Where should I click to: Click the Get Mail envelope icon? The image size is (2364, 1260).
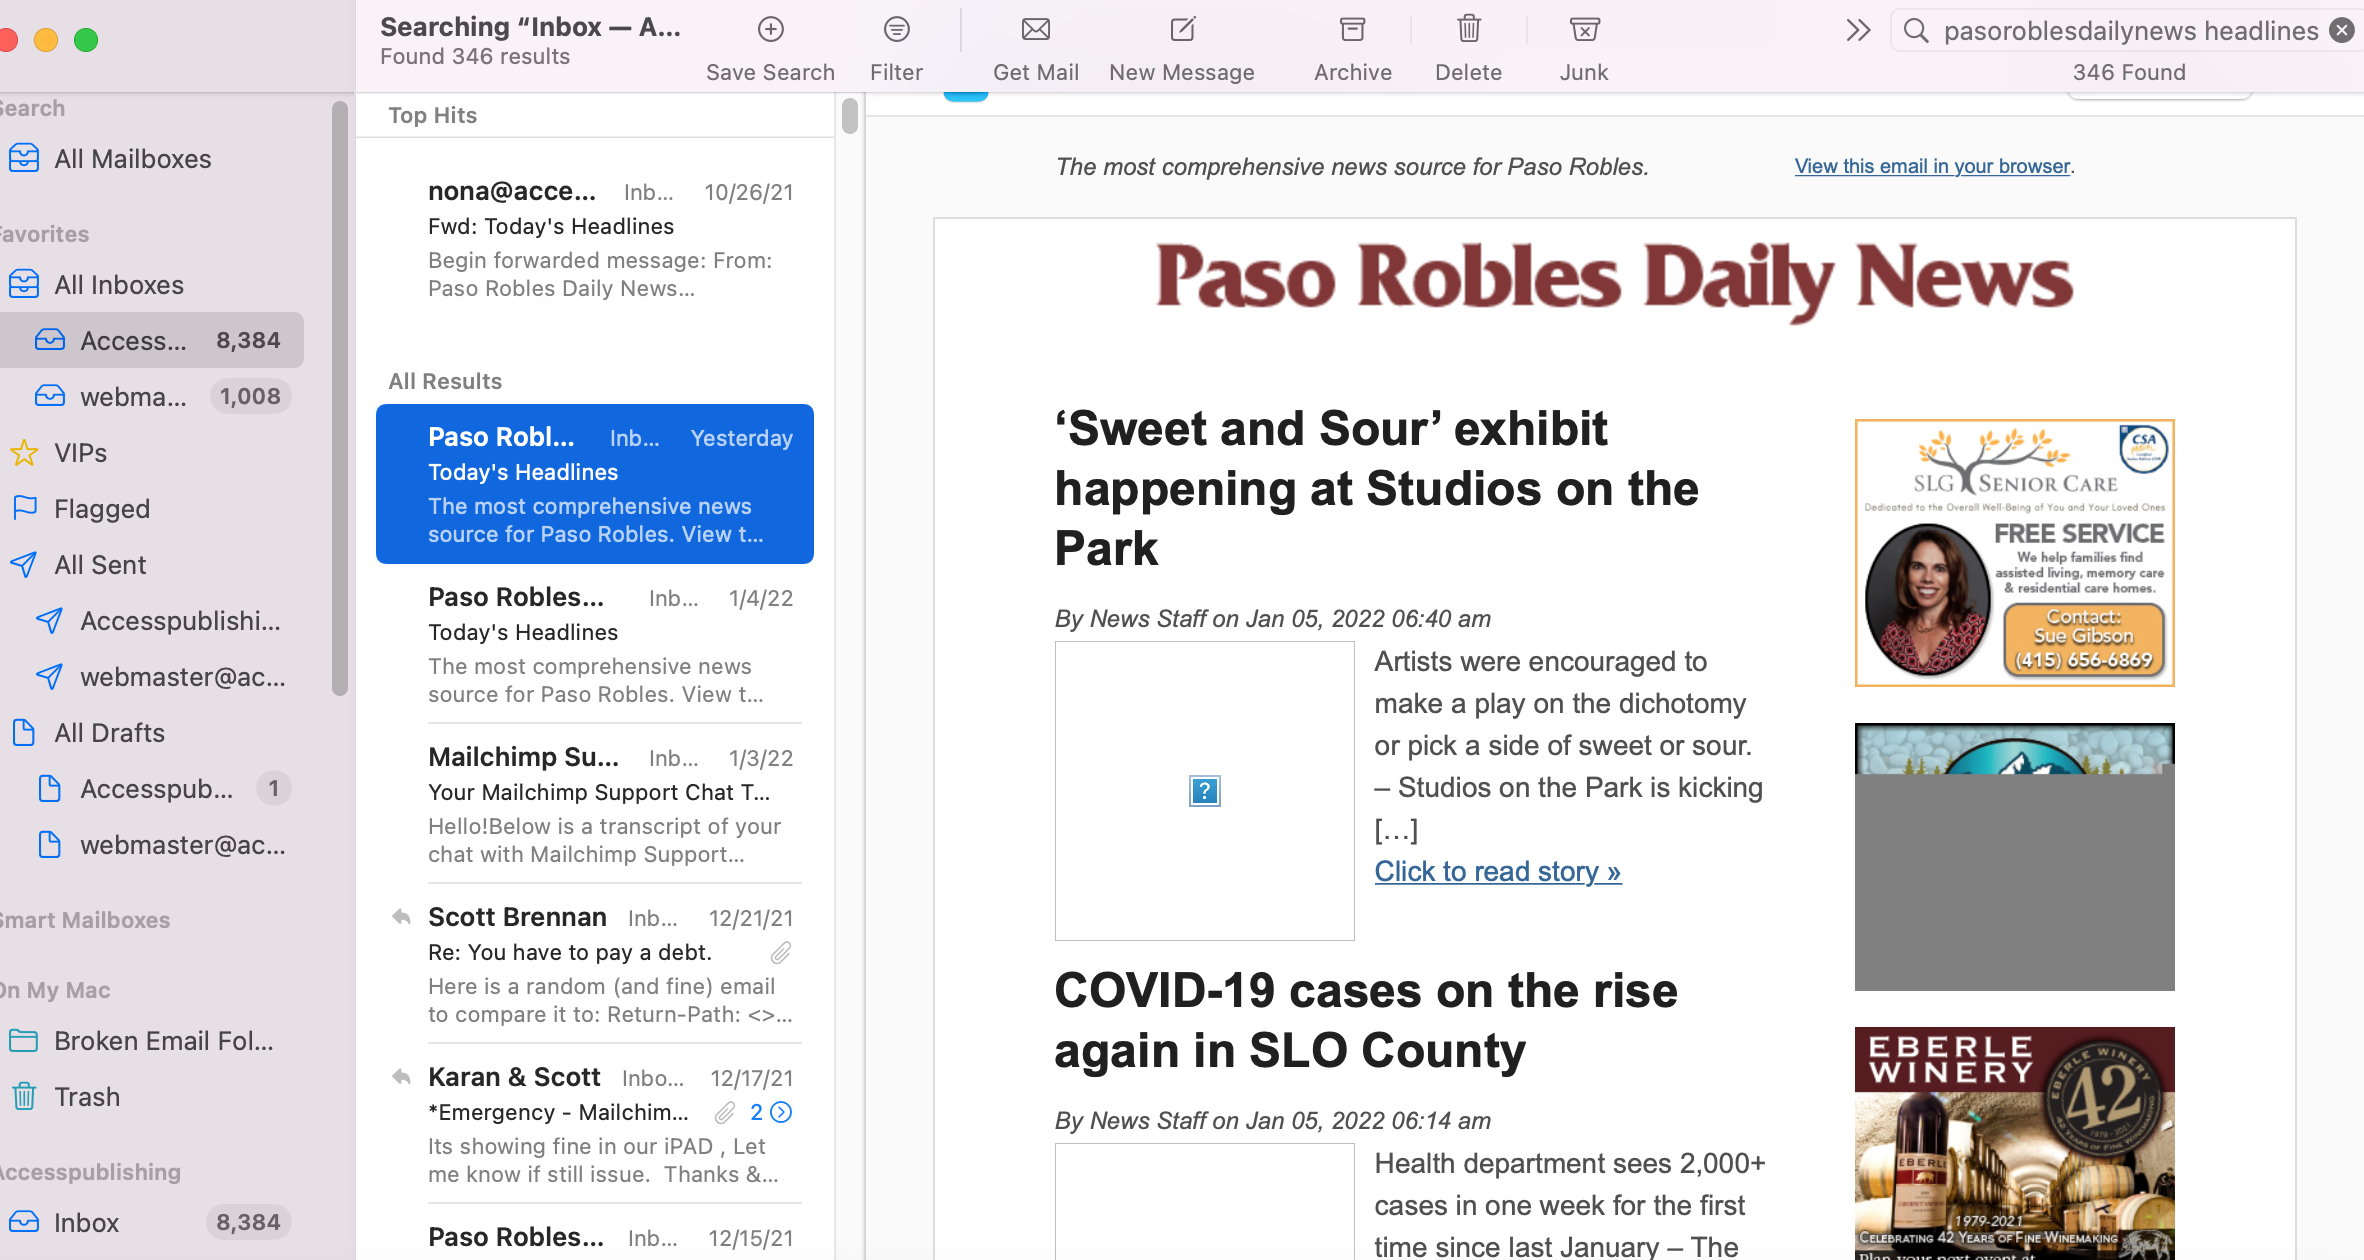[x=1035, y=30]
